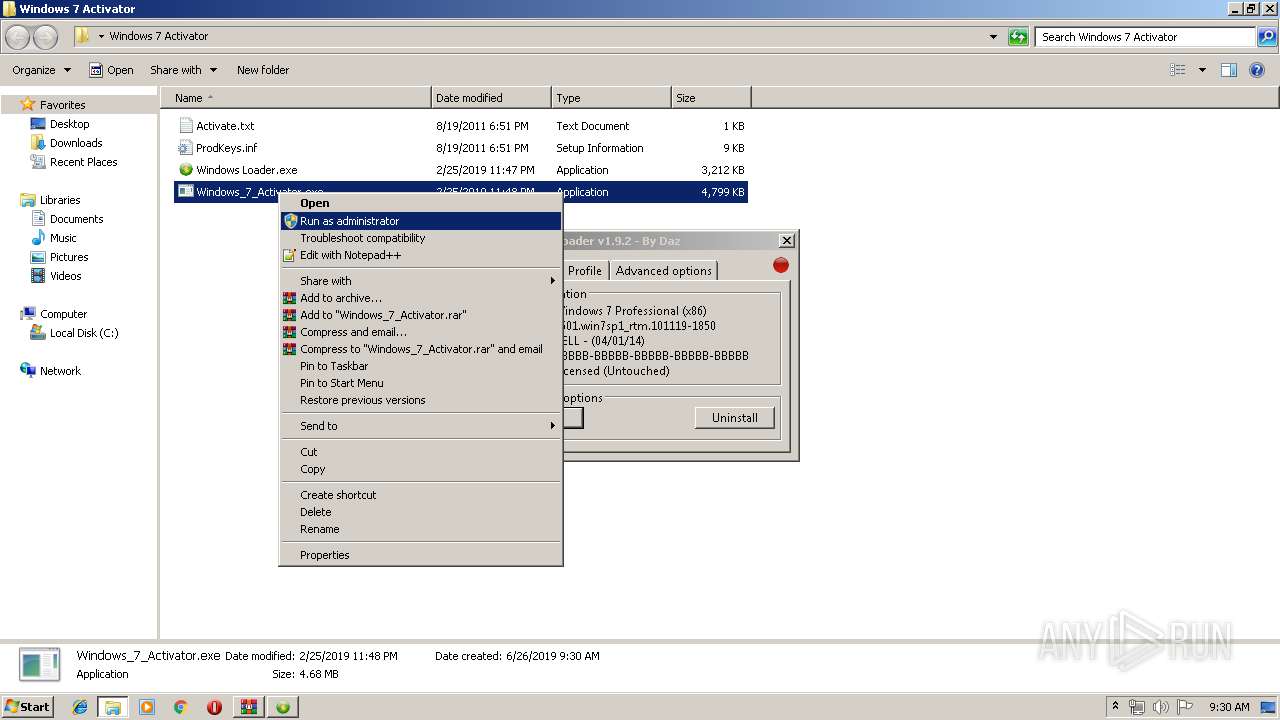Viewport: 1280px width, 720px height.
Task: Open Windows Media Player taskbar icon
Action: click(x=147, y=707)
